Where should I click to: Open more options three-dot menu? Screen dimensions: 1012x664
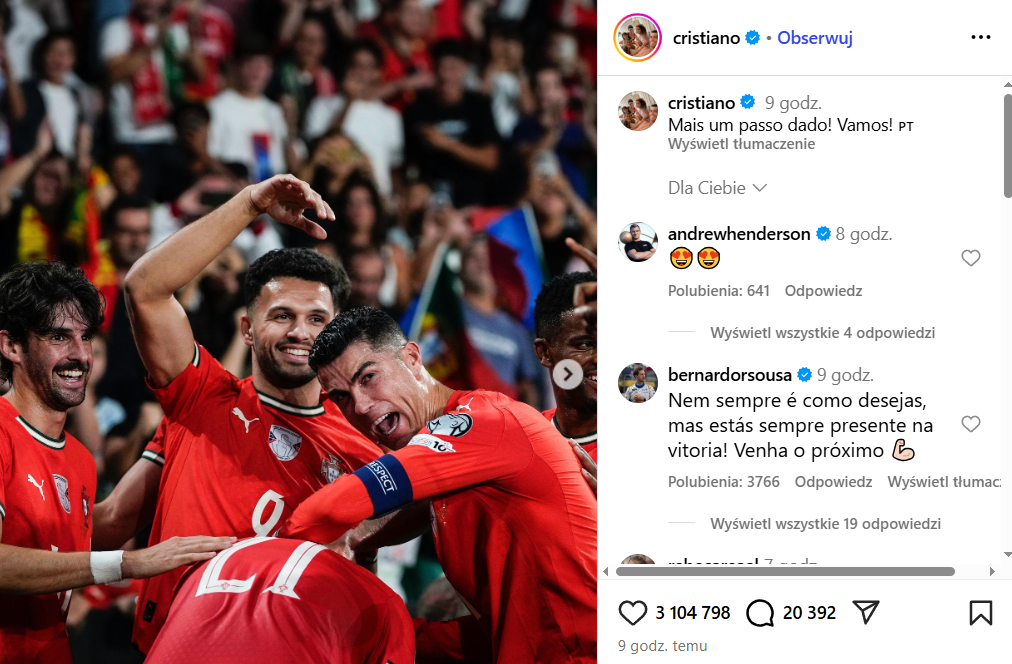coord(980,37)
